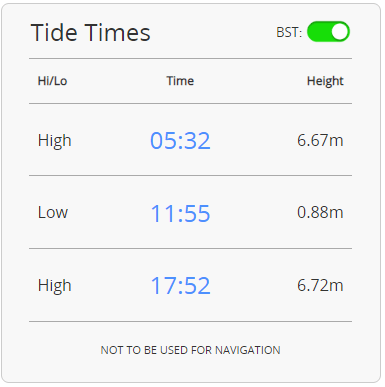Click the 6.72m height value
Screen dimensions: 385x387
(x=320, y=285)
